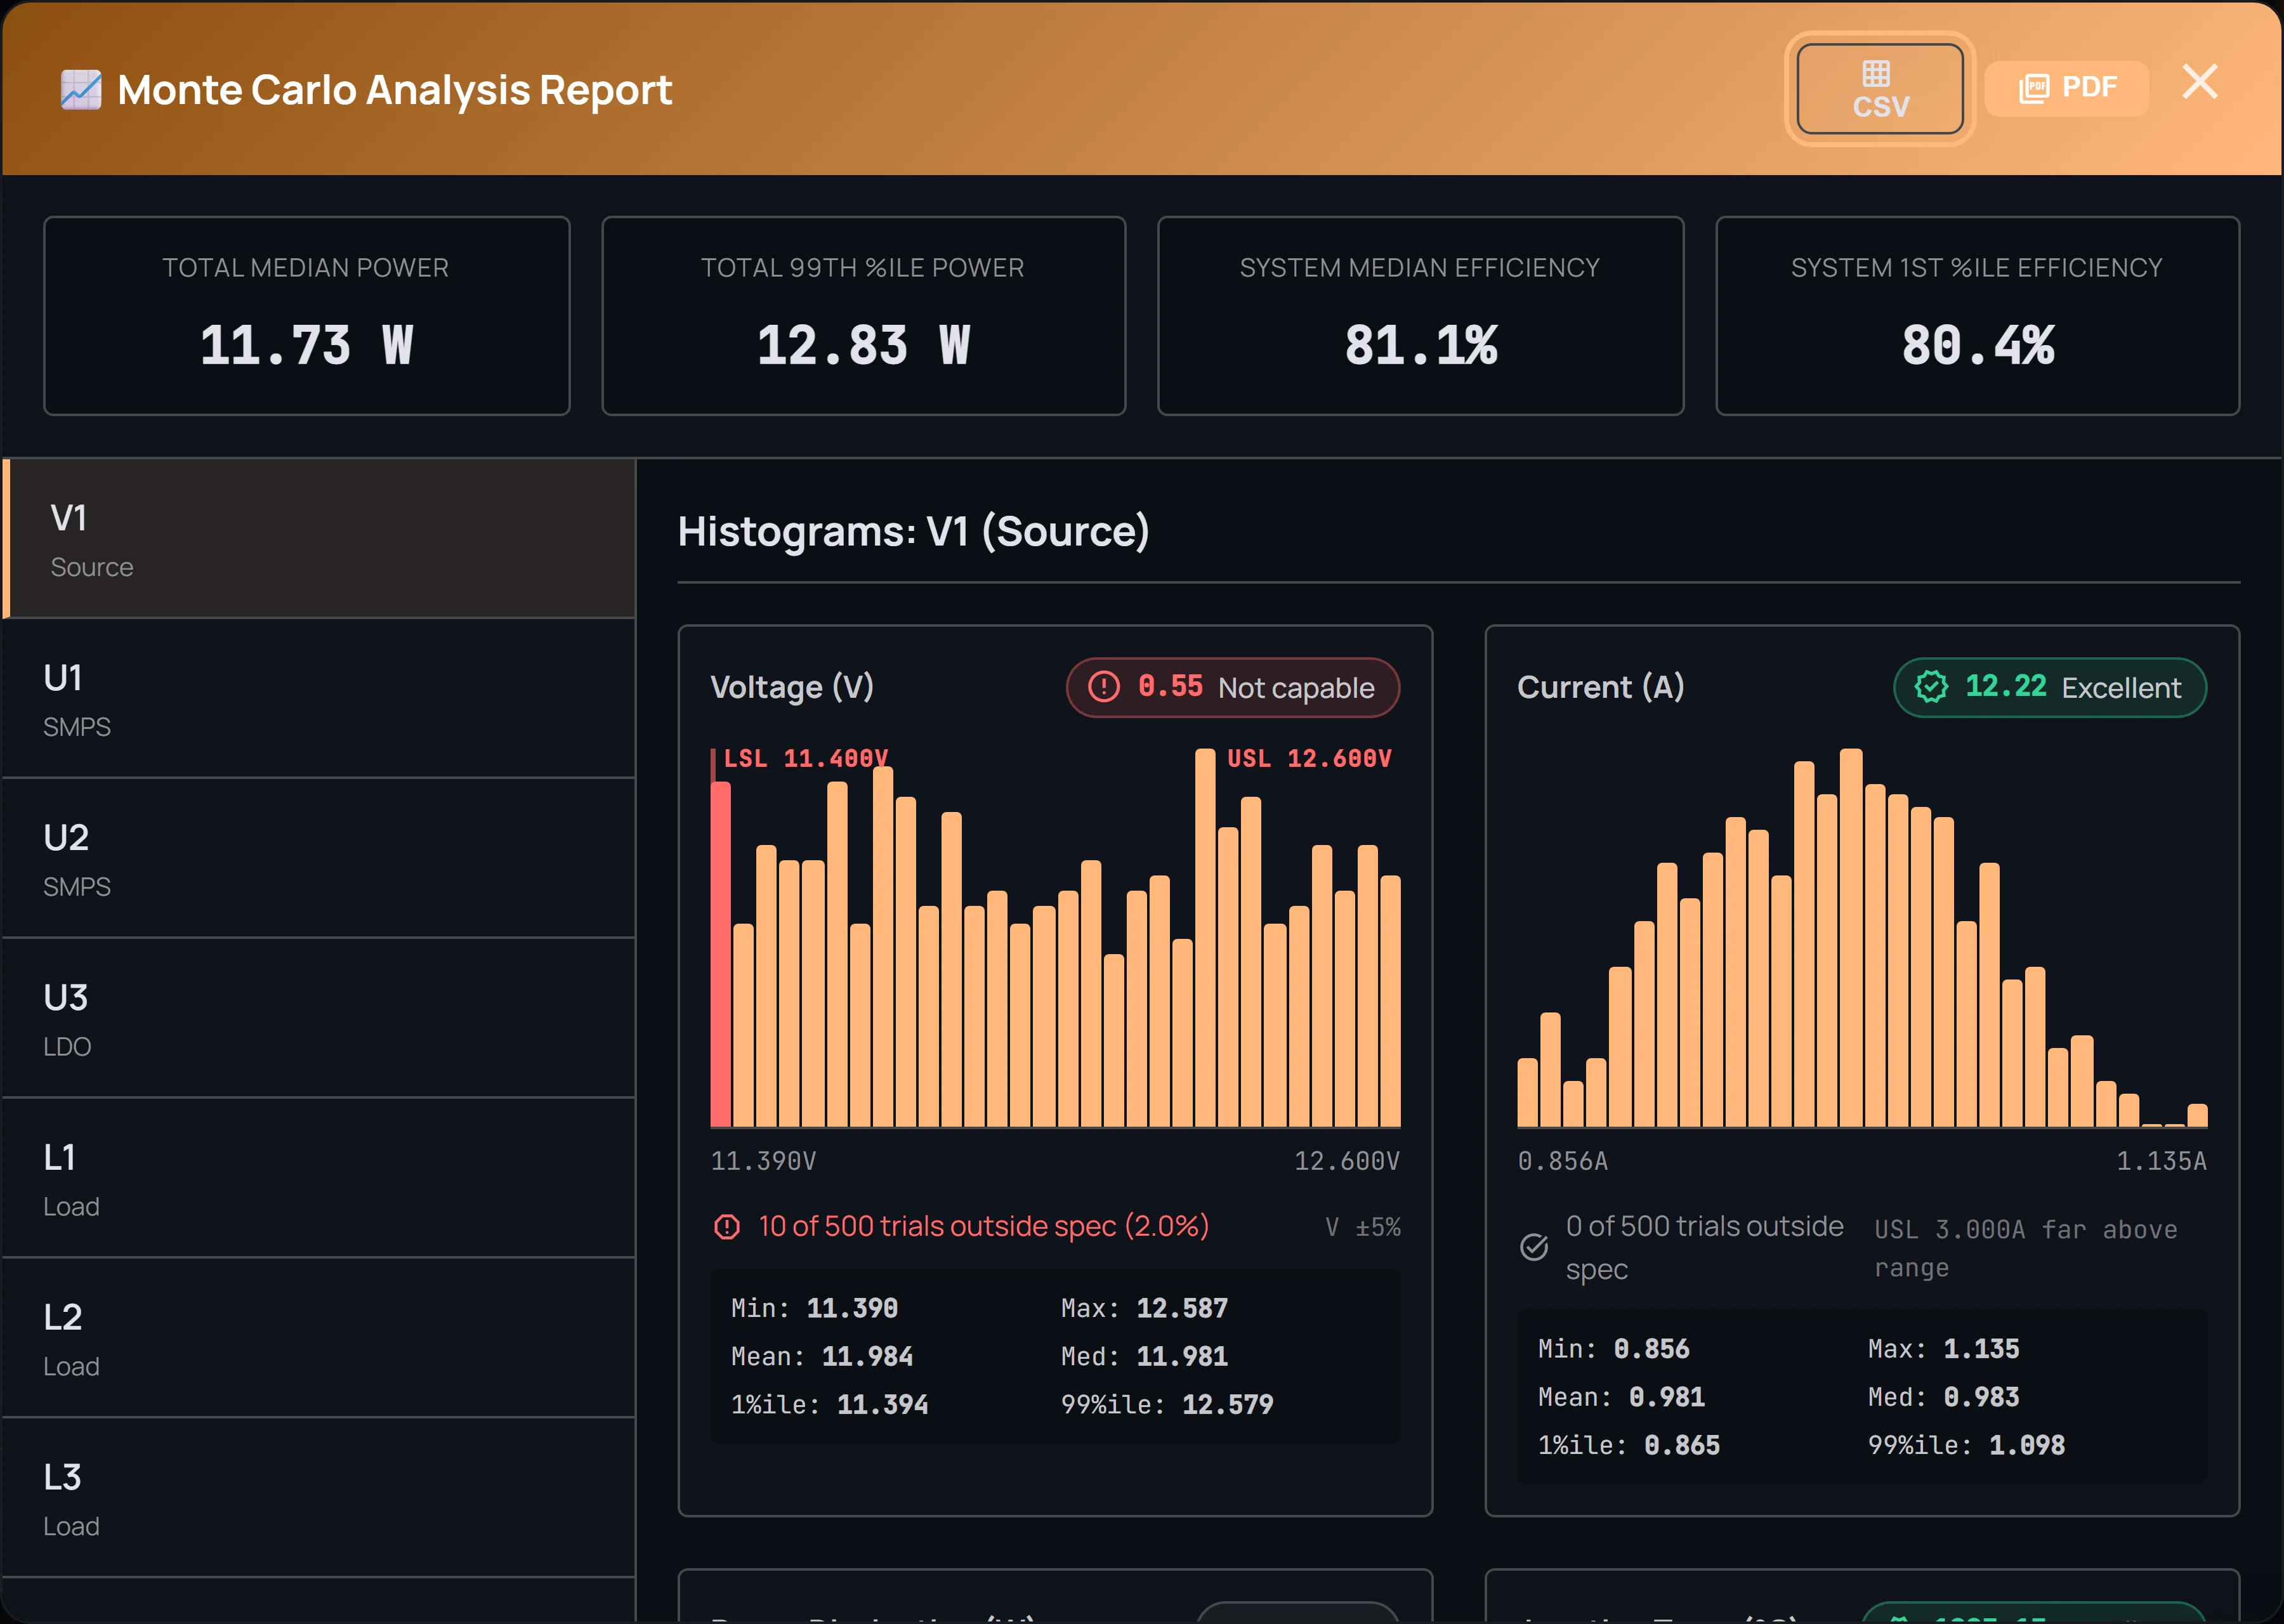Click the voltage Med value 11.981
Image resolution: width=2284 pixels, height=1624 pixels.
1182,1356
